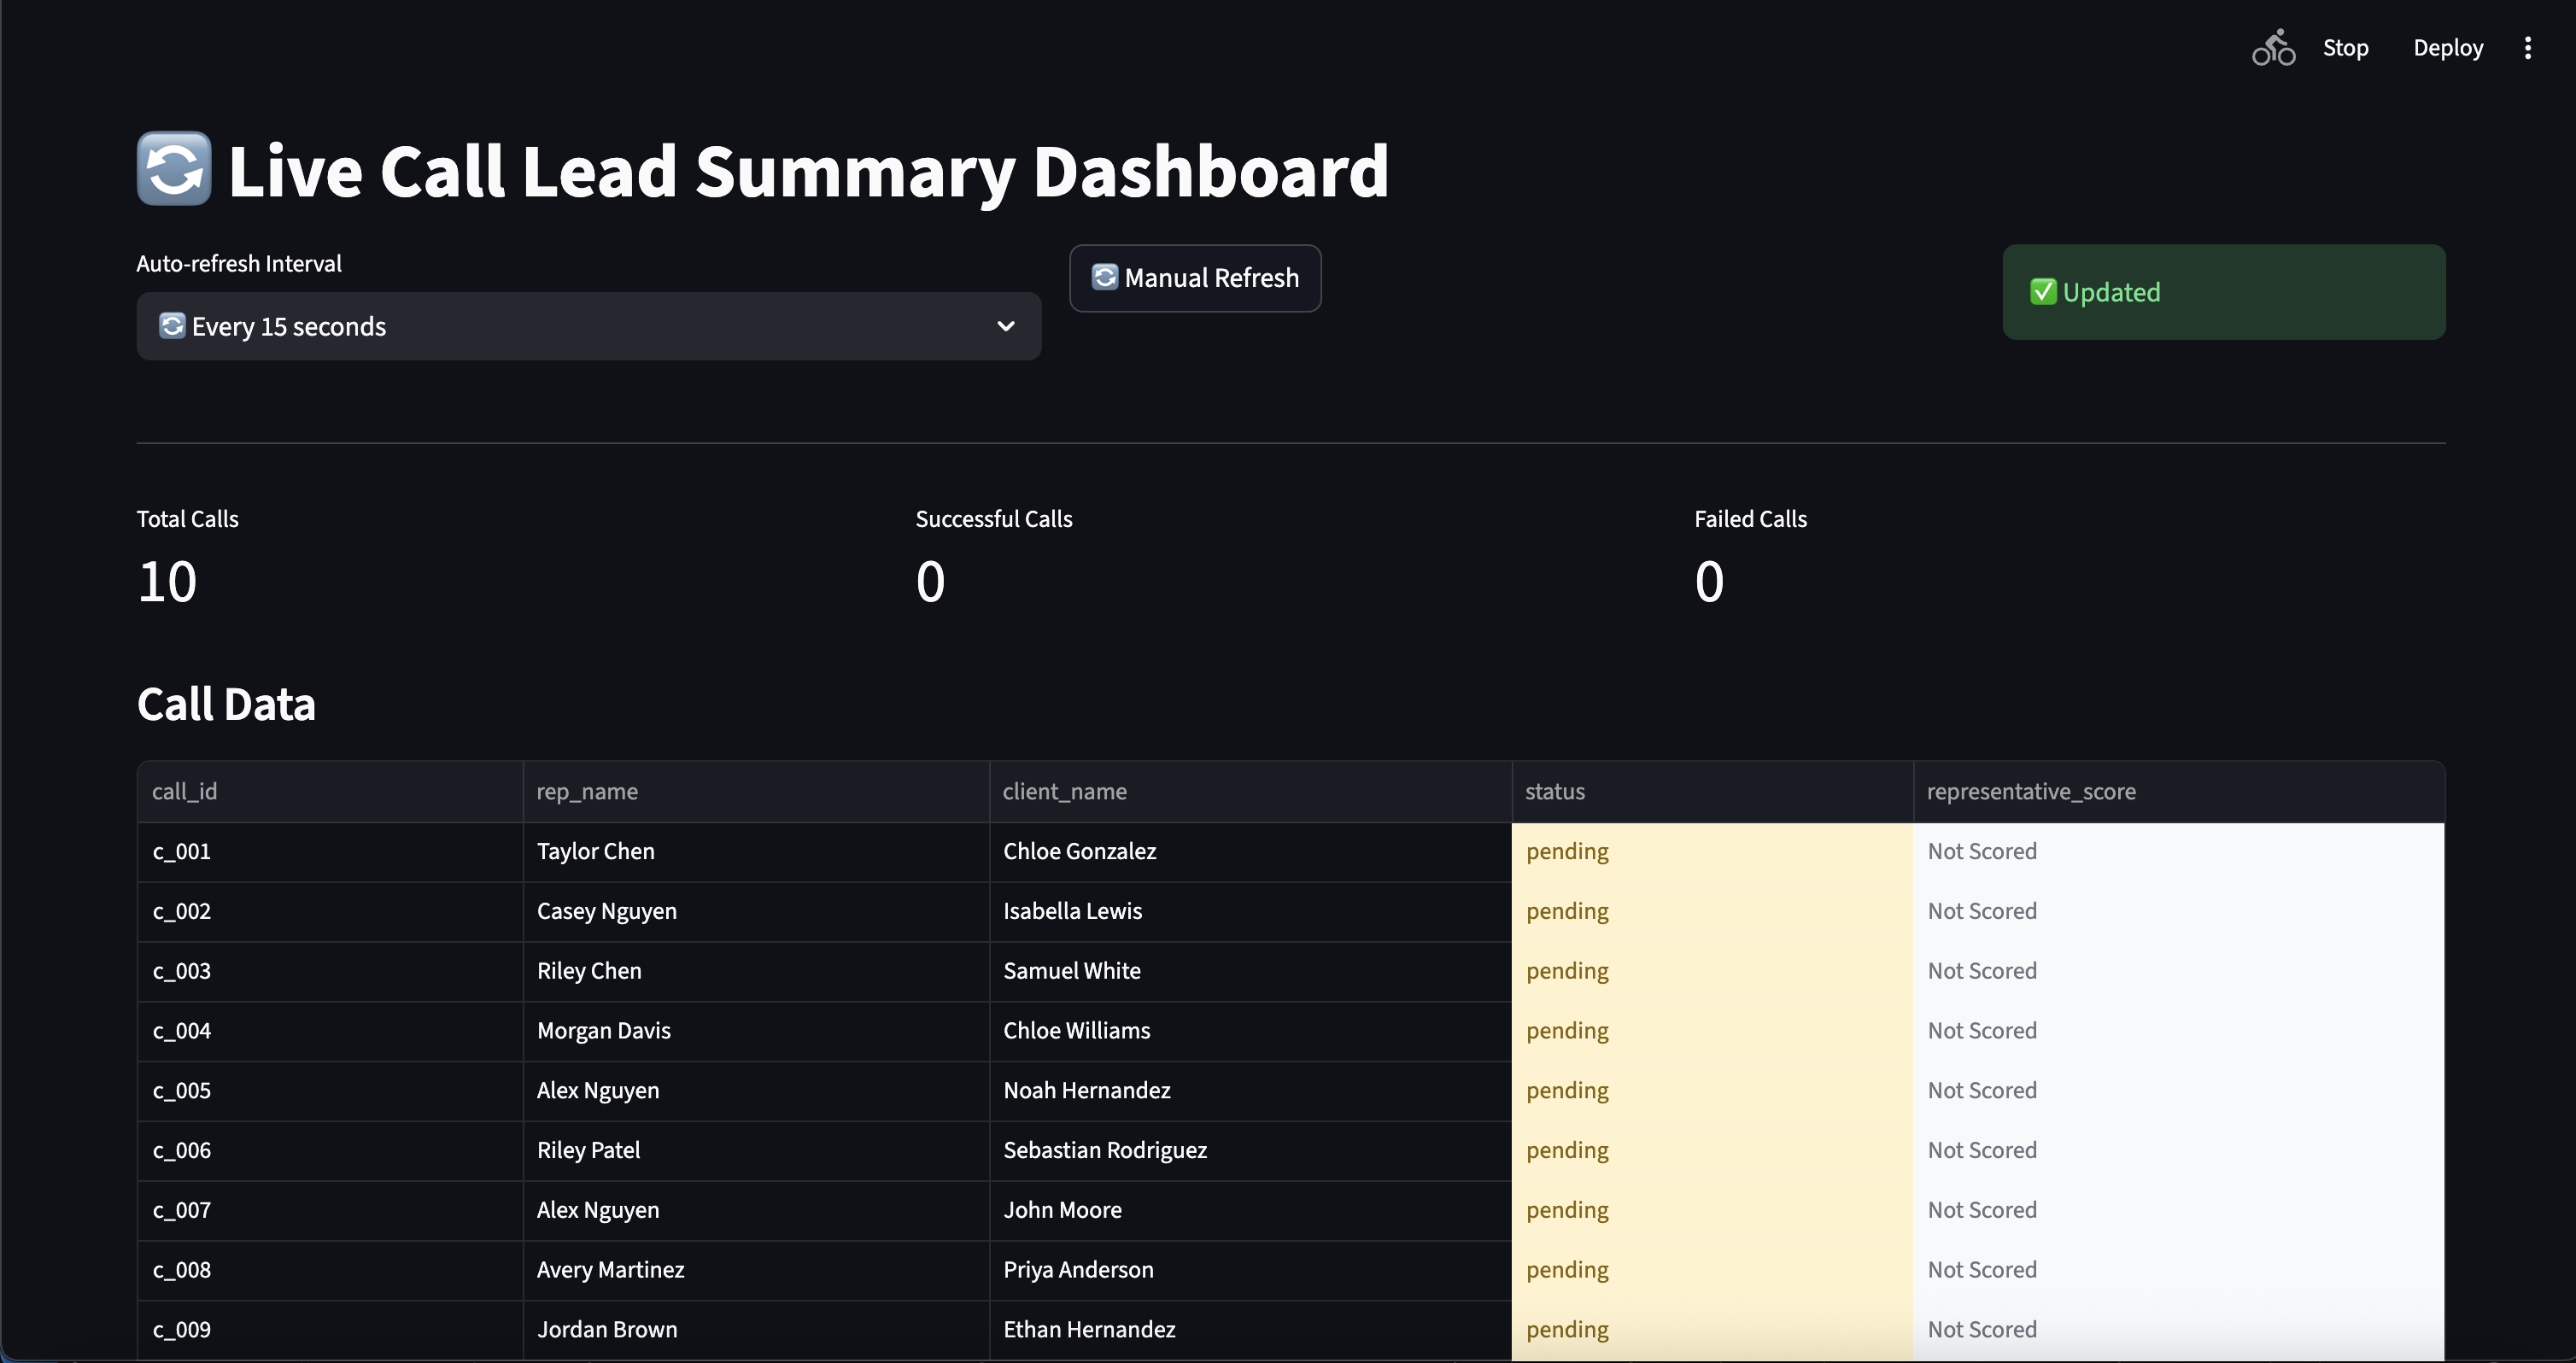
Task: Expand the Auto-refresh Interval dropdown chevron
Action: [1005, 326]
